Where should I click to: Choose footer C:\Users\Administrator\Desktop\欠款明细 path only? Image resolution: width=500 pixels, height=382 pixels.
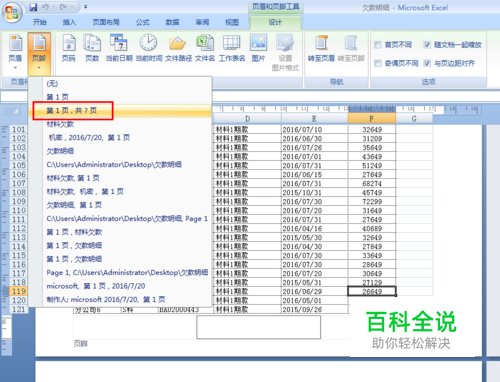click(120, 164)
